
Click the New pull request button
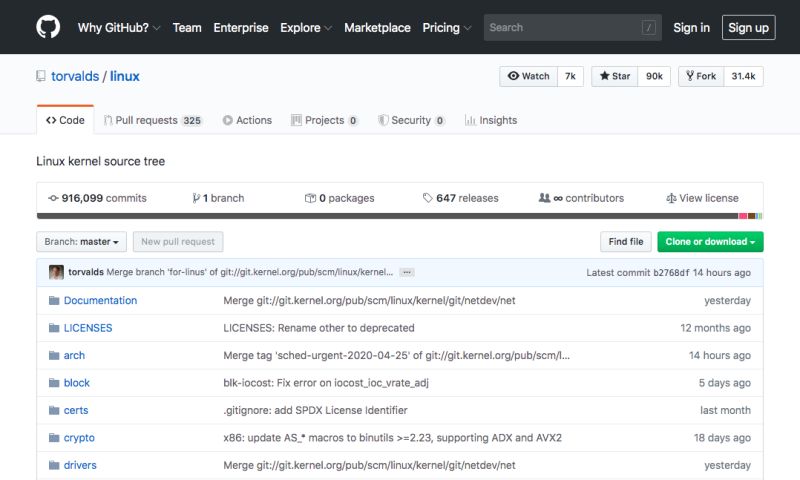point(178,242)
